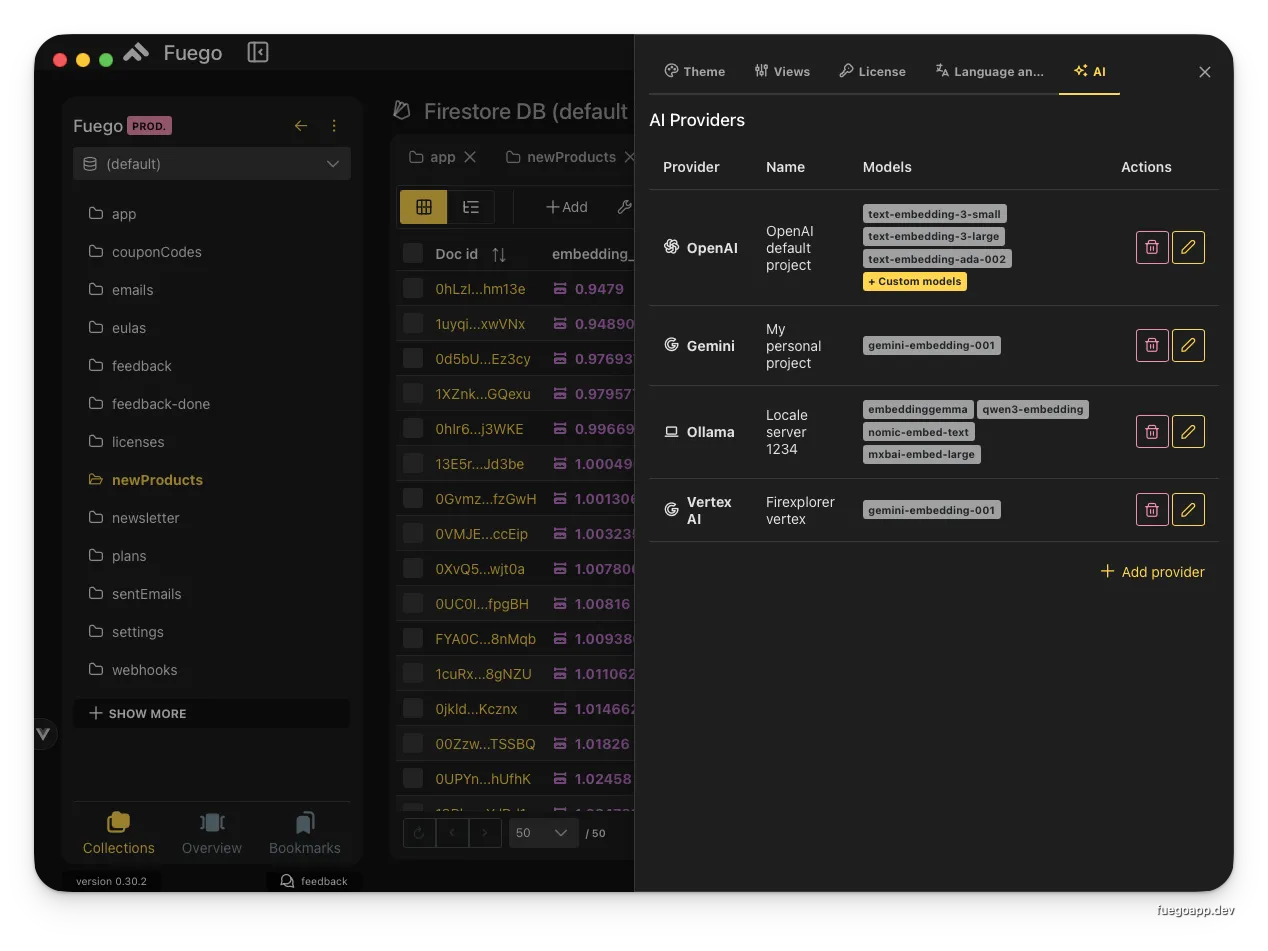
Task: Switch to tree list view
Action: pos(471,207)
